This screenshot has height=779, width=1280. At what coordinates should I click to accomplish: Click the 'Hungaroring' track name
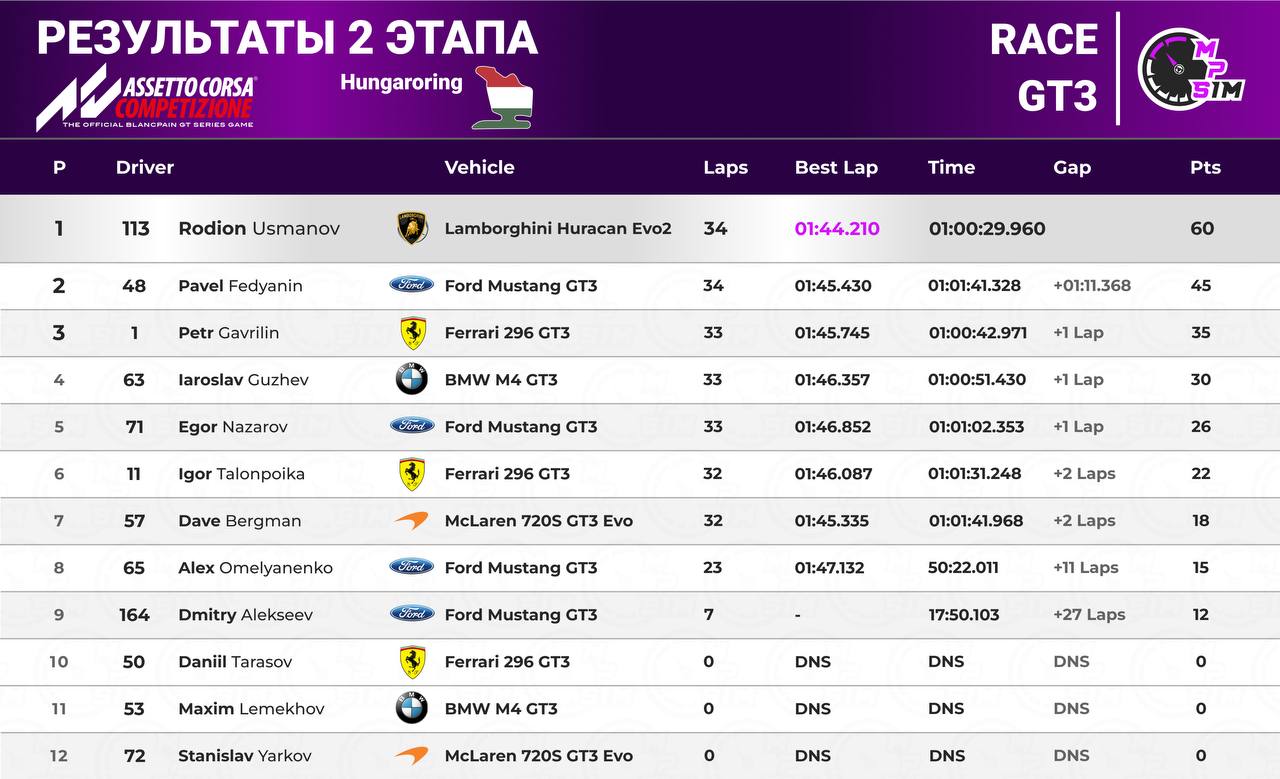click(401, 82)
